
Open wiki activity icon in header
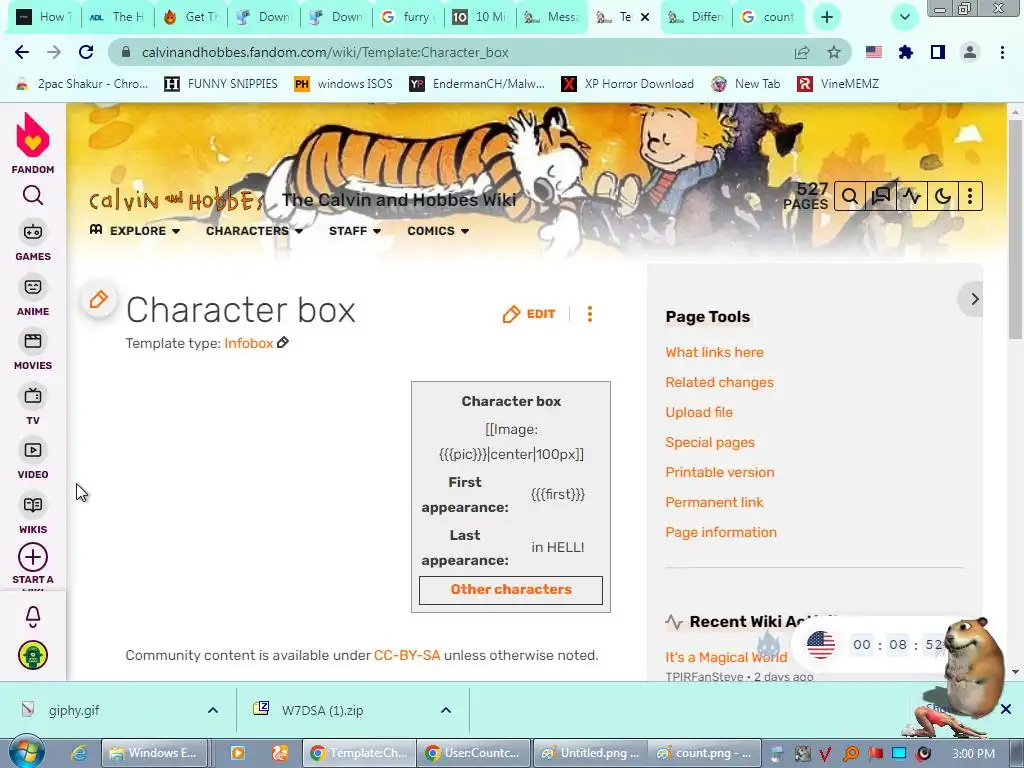(912, 196)
